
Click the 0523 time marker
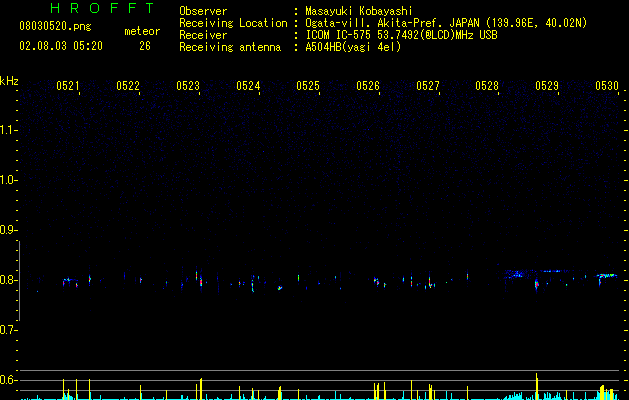coord(188,86)
